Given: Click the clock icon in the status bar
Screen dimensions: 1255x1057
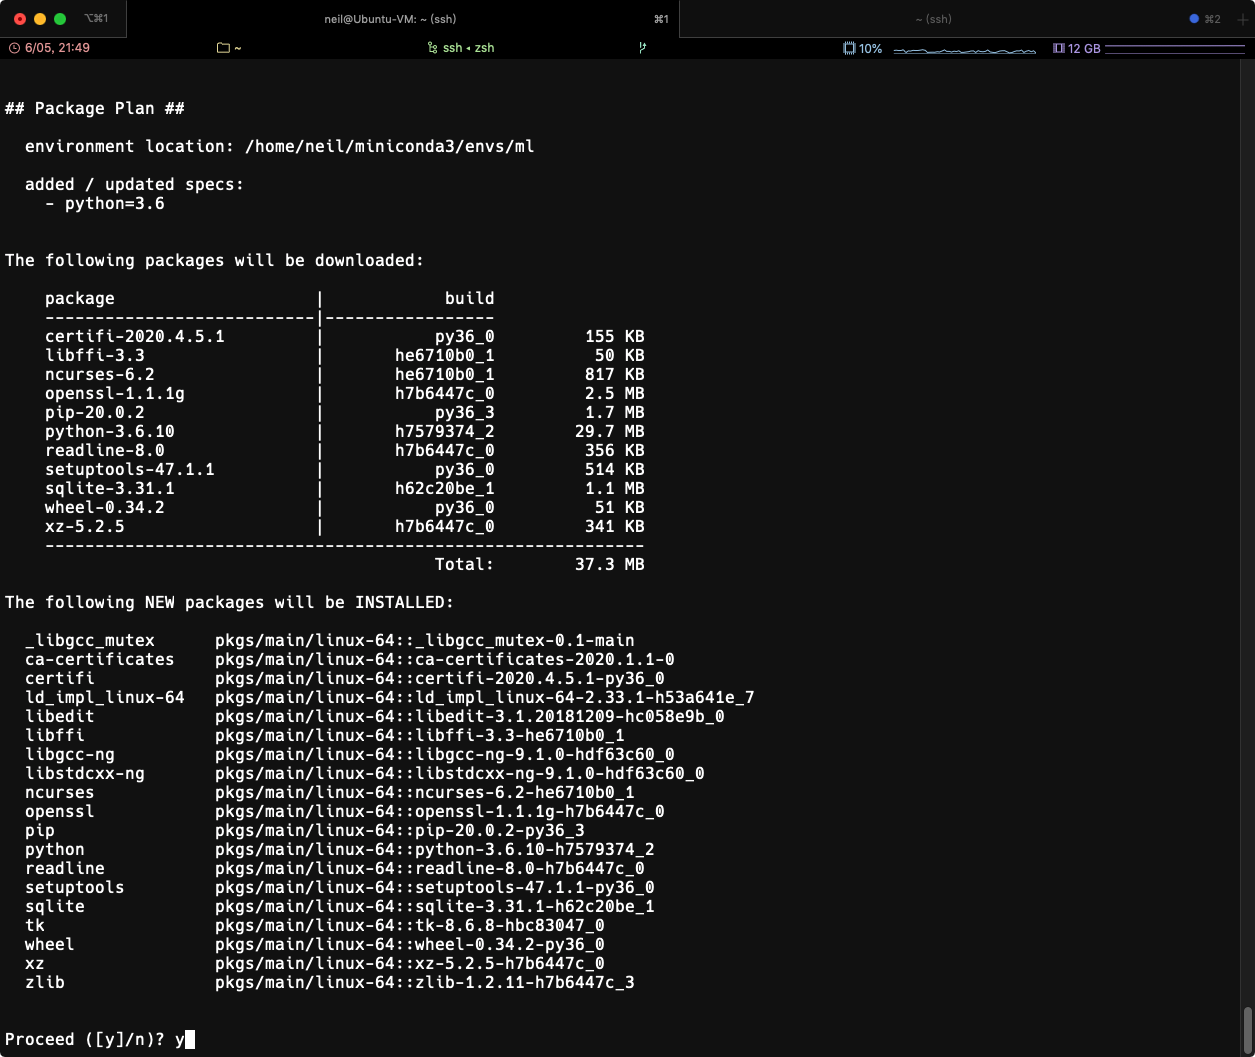Looking at the screenshot, I should 14,48.
